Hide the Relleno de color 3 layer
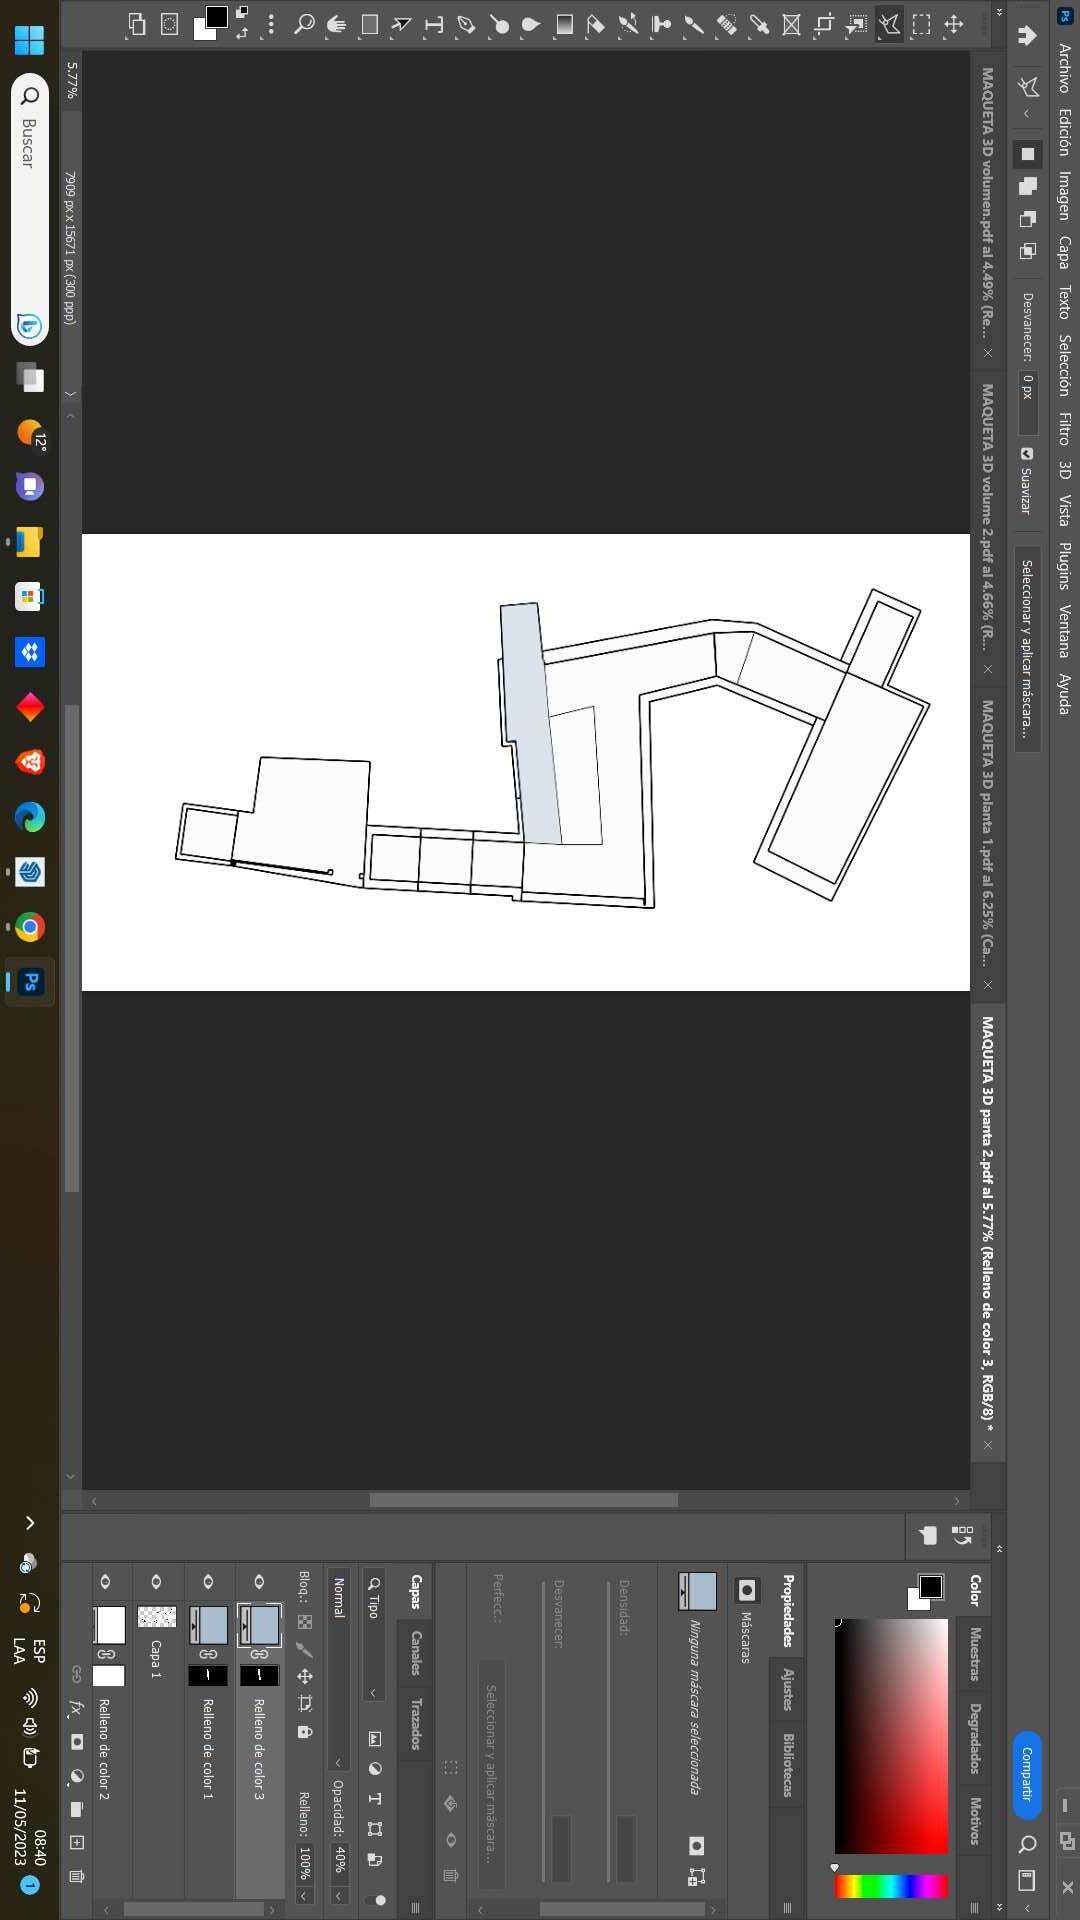Viewport: 1080px width, 1920px height. tap(259, 1581)
